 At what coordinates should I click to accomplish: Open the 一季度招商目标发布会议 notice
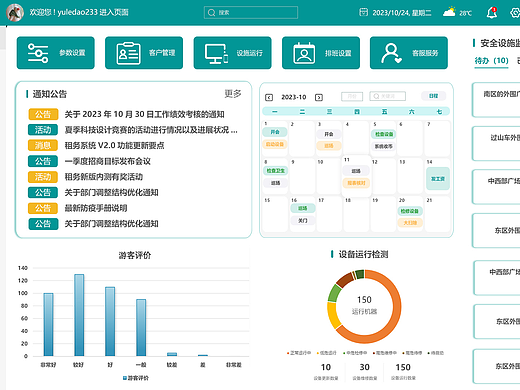click(x=108, y=161)
